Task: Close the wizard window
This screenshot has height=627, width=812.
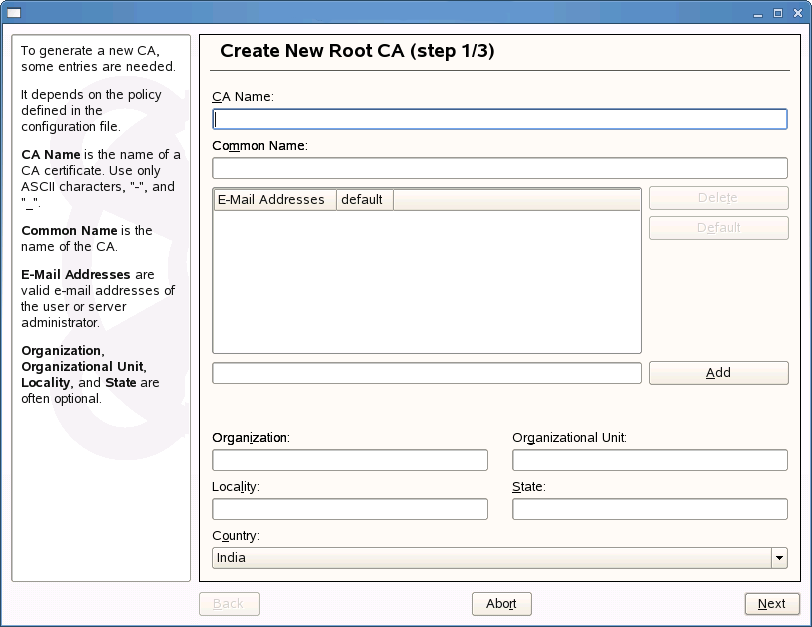Action: pyautogui.click(x=798, y=13)
